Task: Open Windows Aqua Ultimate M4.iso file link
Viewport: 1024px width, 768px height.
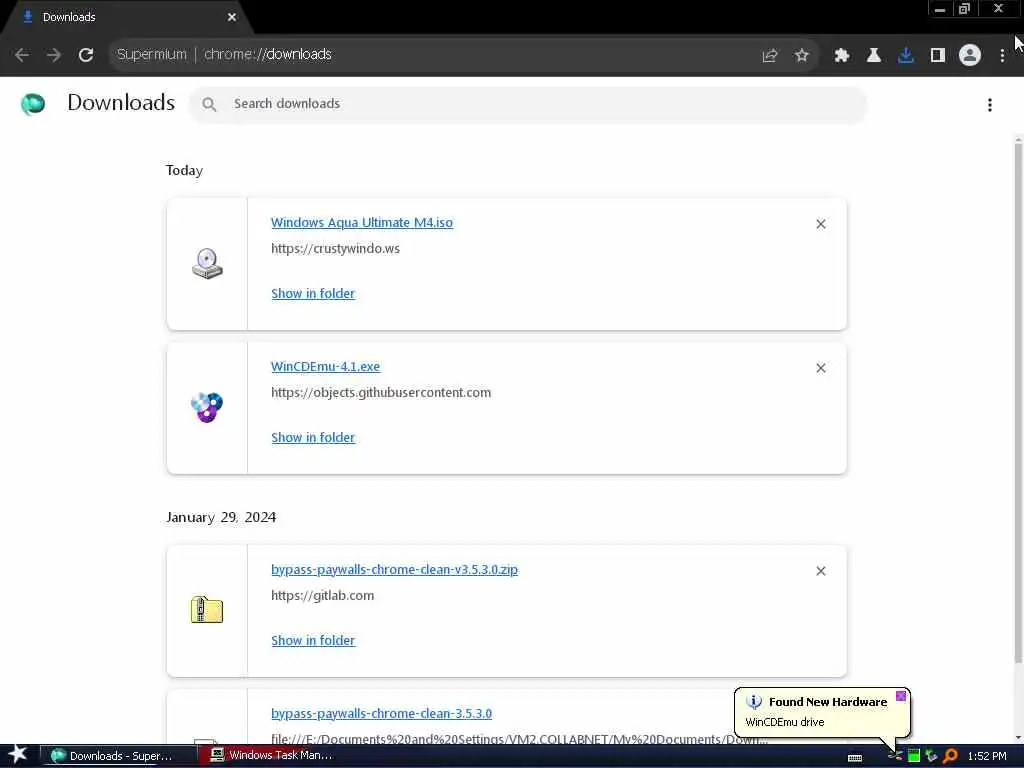Action: click(x=362, y=223)
